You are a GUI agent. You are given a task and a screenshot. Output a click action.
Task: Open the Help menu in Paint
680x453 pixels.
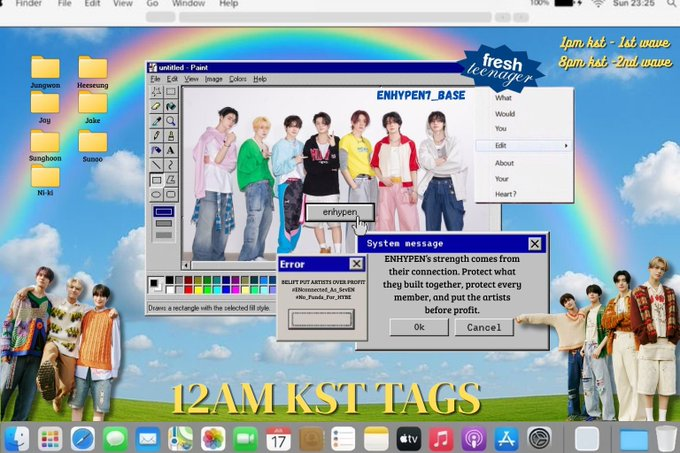pyautogui.click(x=260, y=79)
